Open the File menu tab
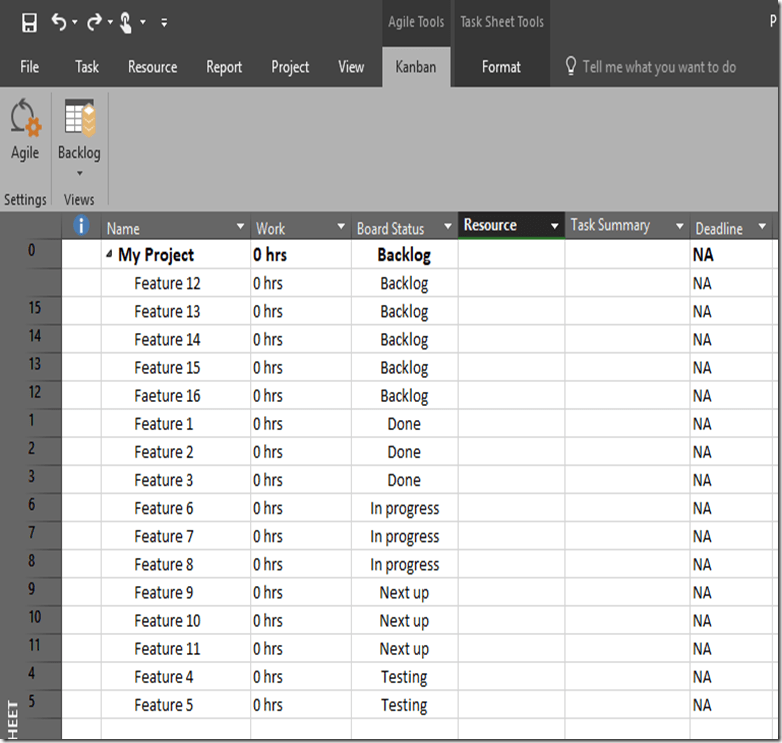 pyautogui.click(x=30, y=67)
